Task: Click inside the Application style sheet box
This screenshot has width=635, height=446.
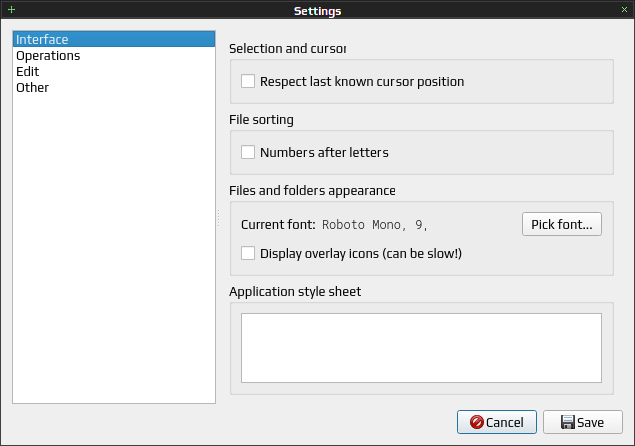Action: tap(420, 347)
